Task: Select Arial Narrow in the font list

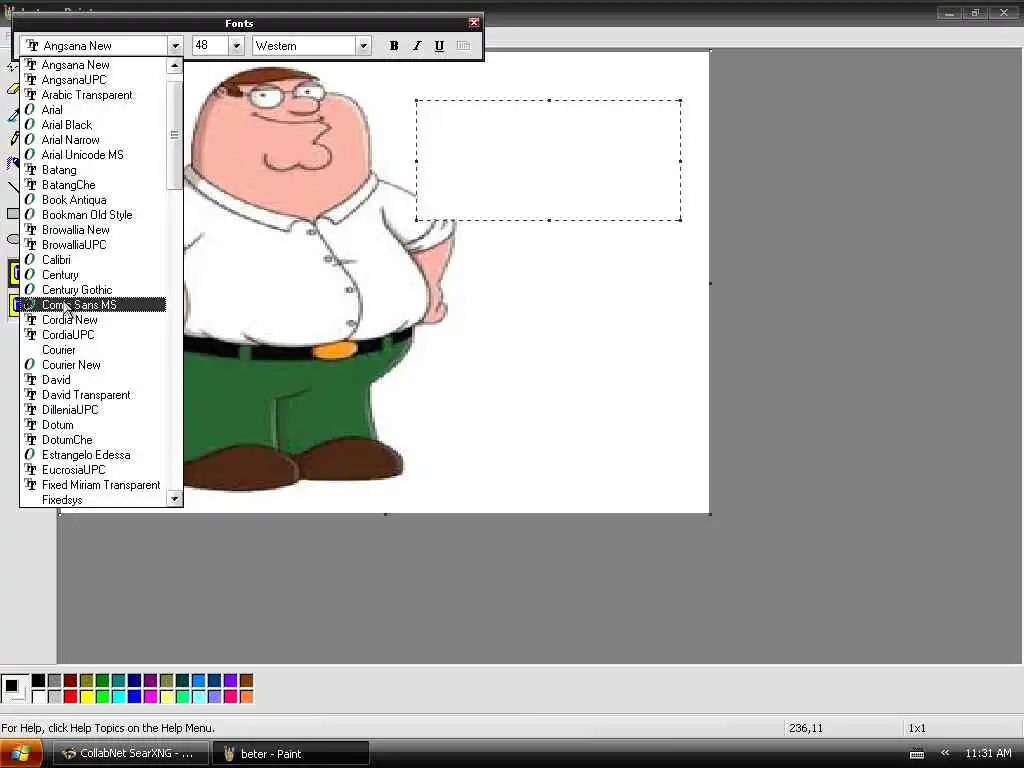Action: [x=93, y=140]
